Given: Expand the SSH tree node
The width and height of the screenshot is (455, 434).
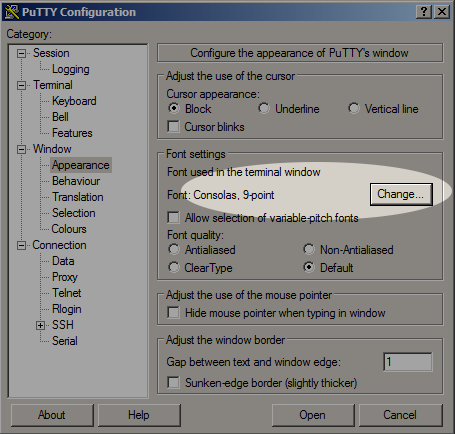Looking at the screenshot, I should click(40, 325).
